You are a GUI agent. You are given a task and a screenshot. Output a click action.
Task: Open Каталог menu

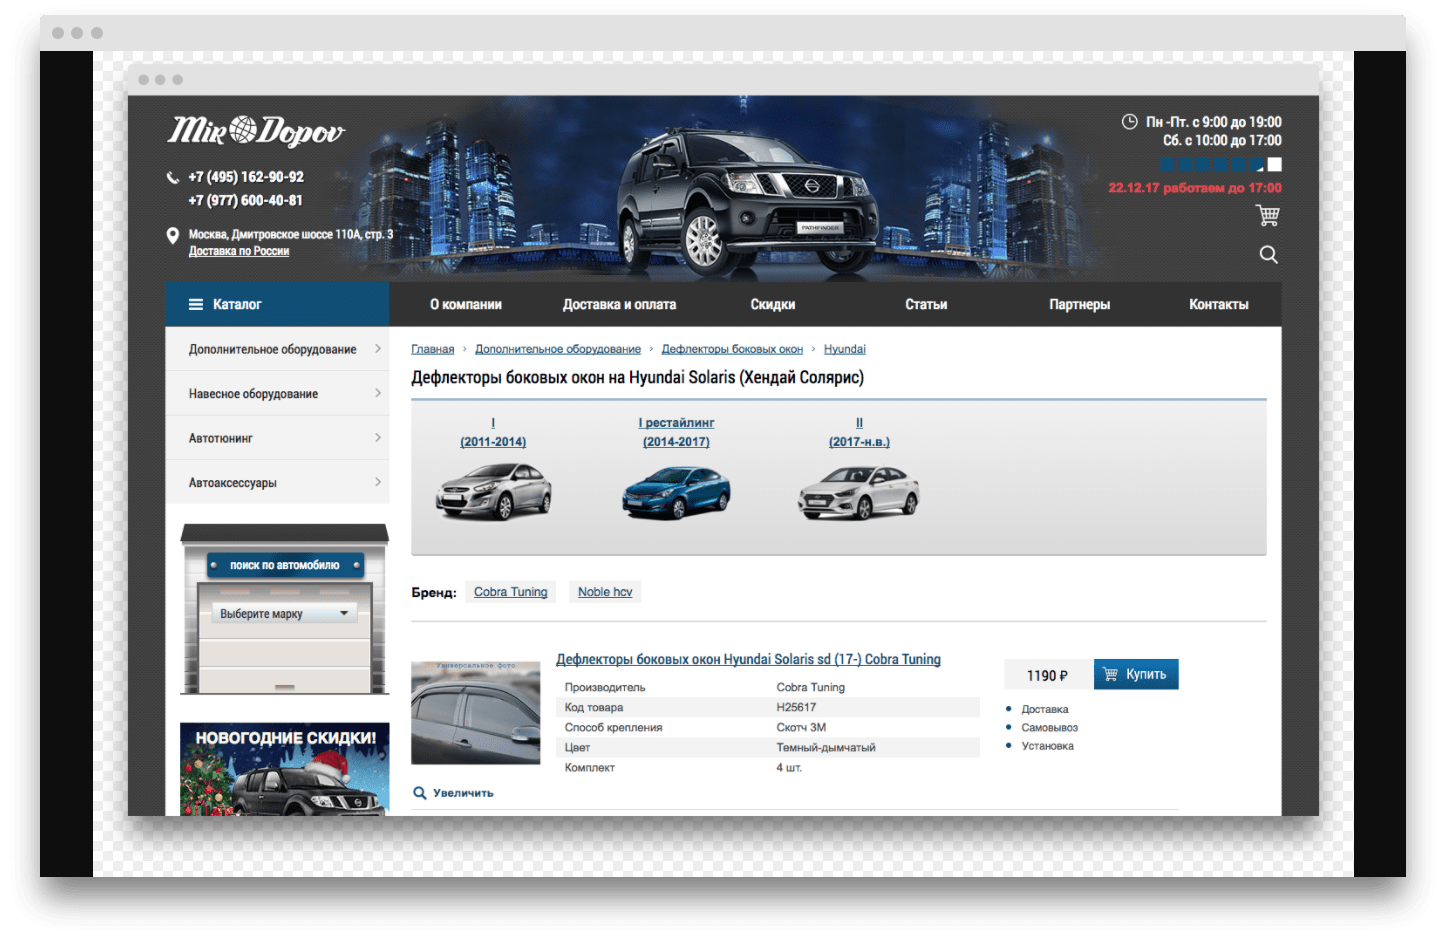coord(277,304)
